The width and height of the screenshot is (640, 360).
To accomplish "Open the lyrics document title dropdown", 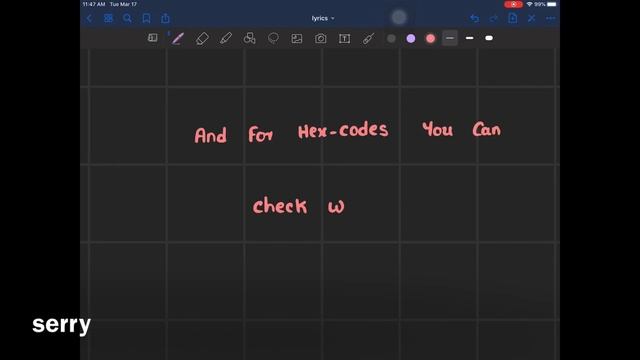I will [323, 18].
